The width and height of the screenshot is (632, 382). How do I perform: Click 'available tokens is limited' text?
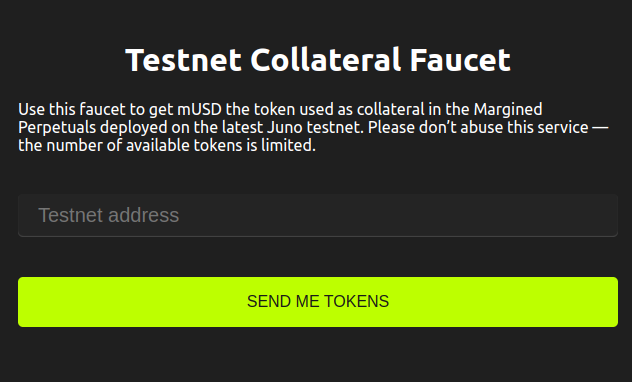point(221,145)
